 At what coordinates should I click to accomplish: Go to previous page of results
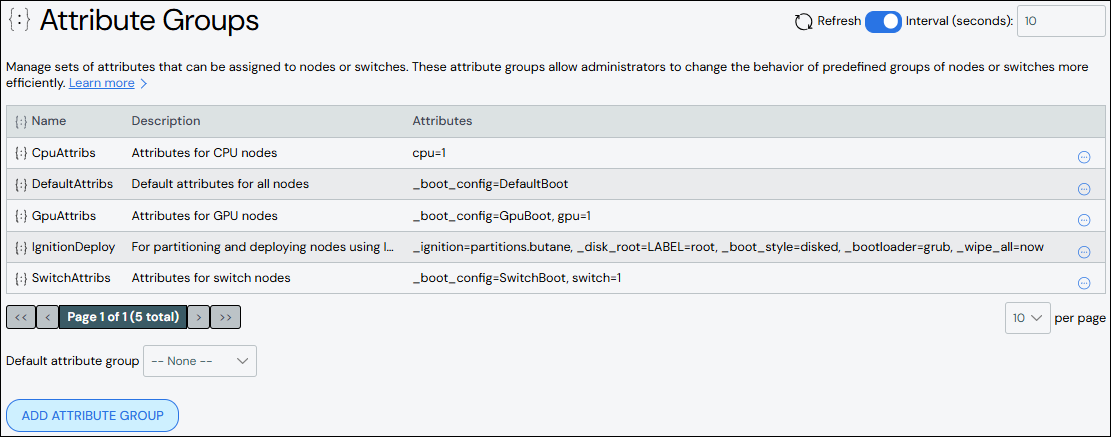(47, 317)
